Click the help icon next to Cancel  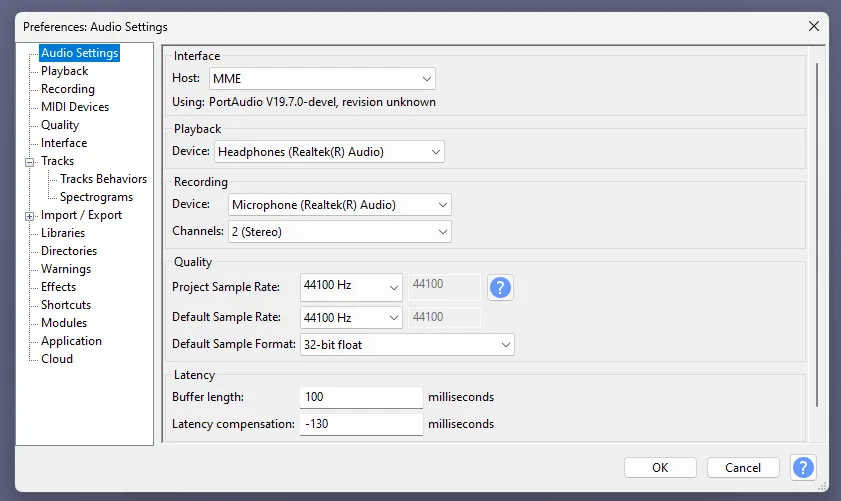[803, 467]
